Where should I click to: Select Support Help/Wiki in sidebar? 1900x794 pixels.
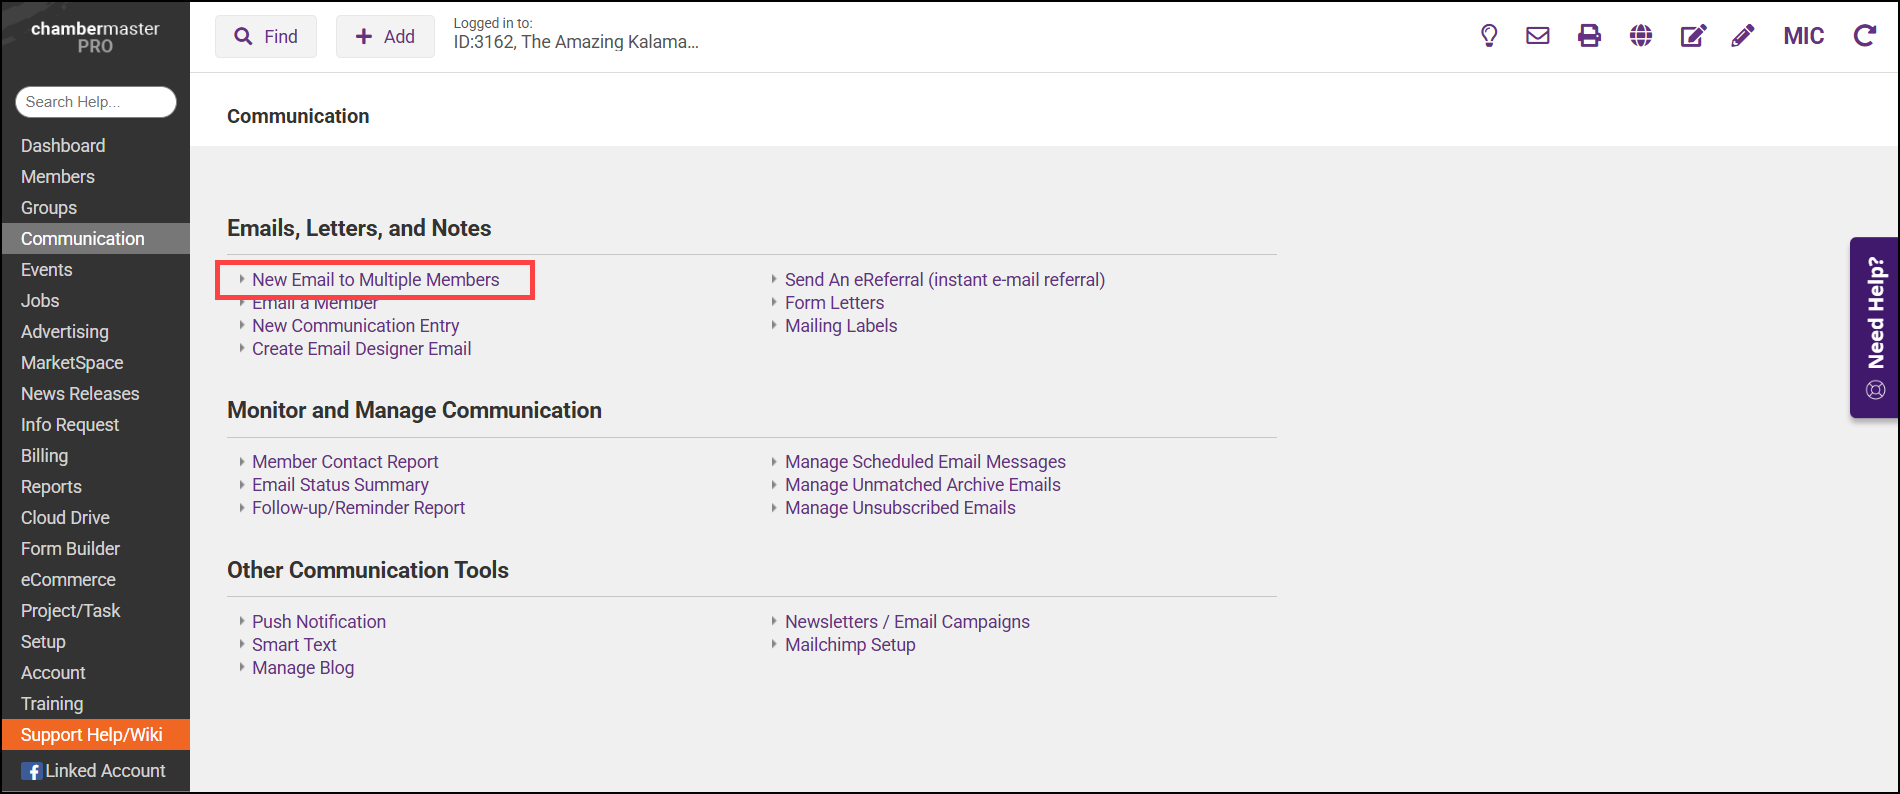(x=92, y=735)
